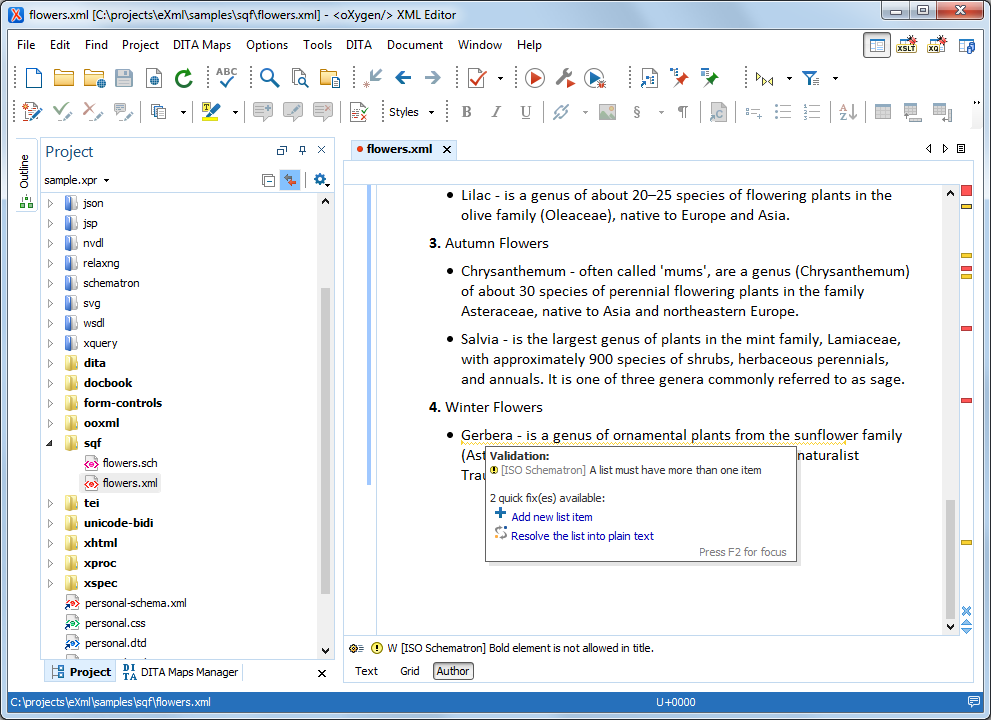Open the Tools menu
This screenshot has width=991, height=720.
(x=317, y=45)
